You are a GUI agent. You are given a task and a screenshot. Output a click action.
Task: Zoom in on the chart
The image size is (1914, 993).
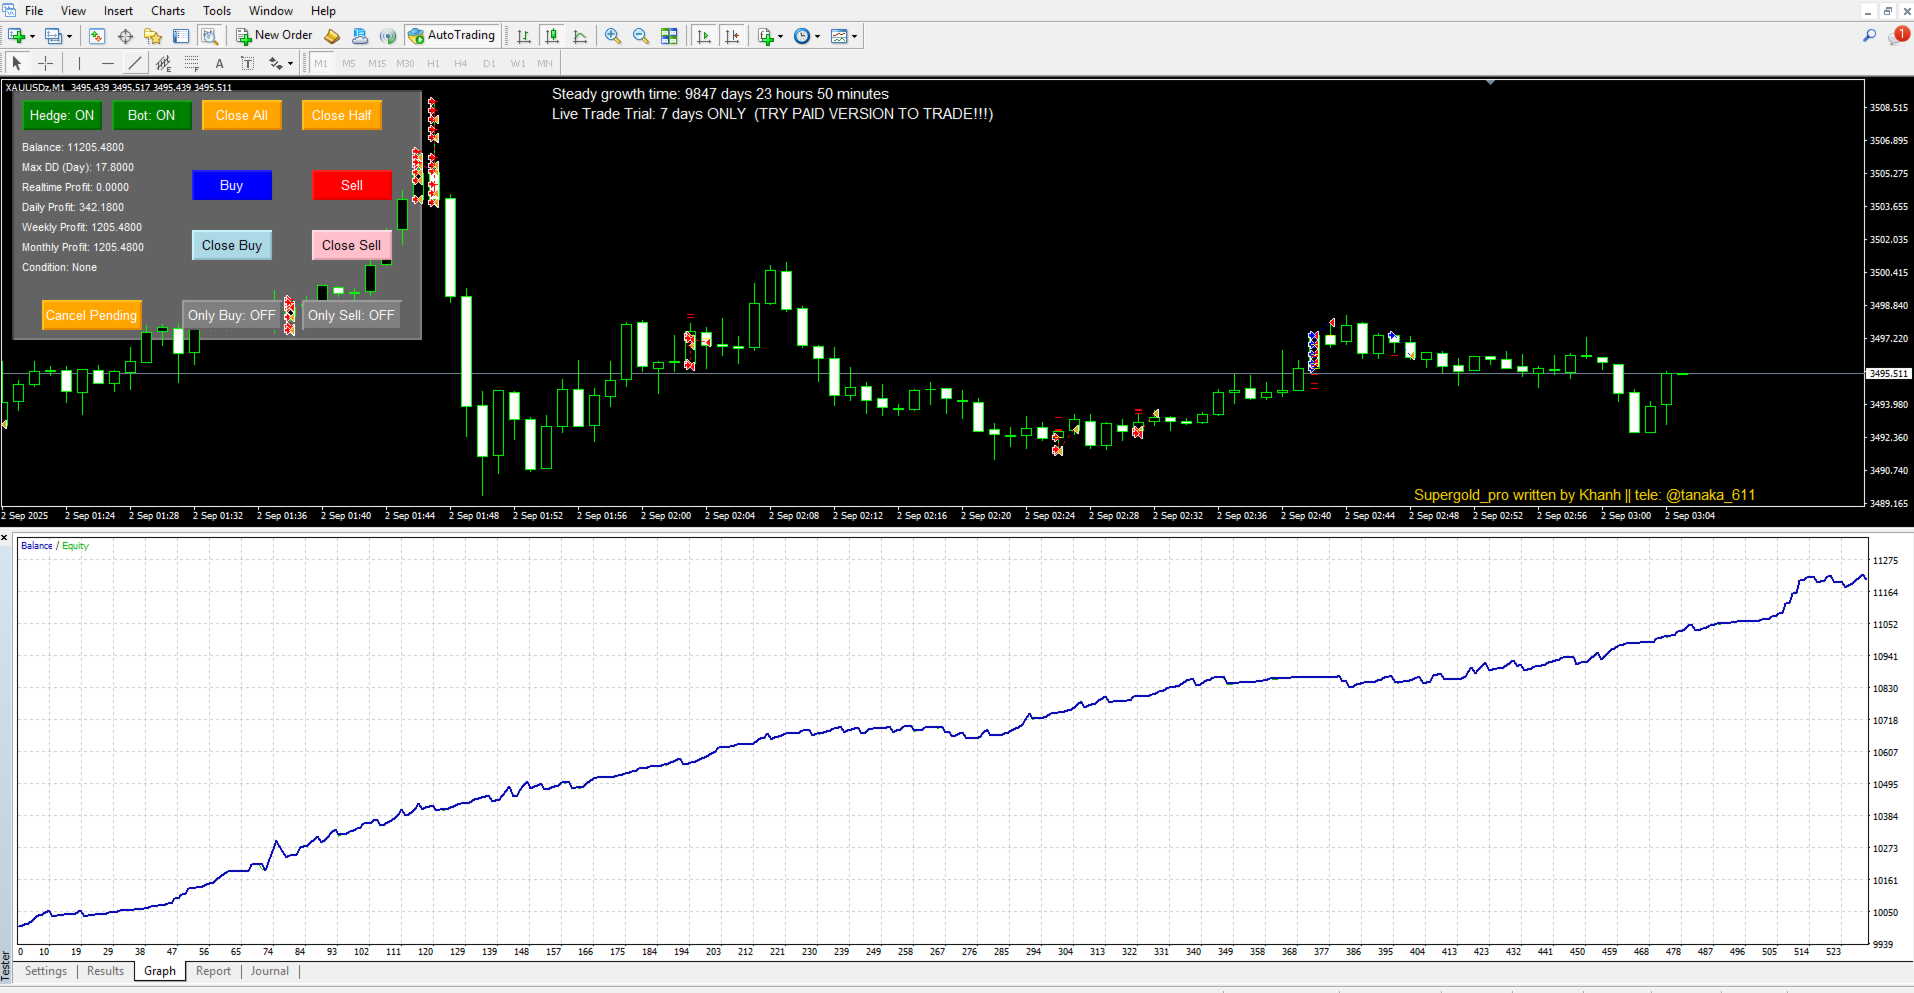[613, 36]
